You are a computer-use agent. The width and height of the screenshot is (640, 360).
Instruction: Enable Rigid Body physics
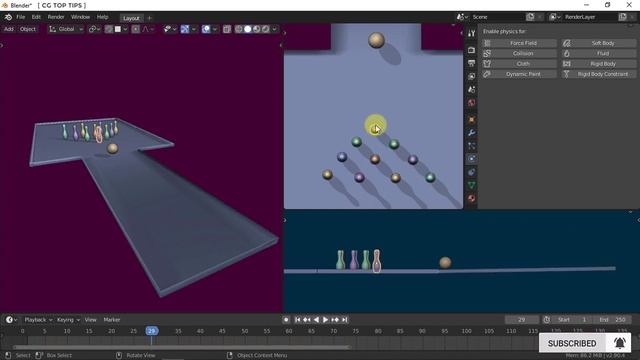click(598, 64)
